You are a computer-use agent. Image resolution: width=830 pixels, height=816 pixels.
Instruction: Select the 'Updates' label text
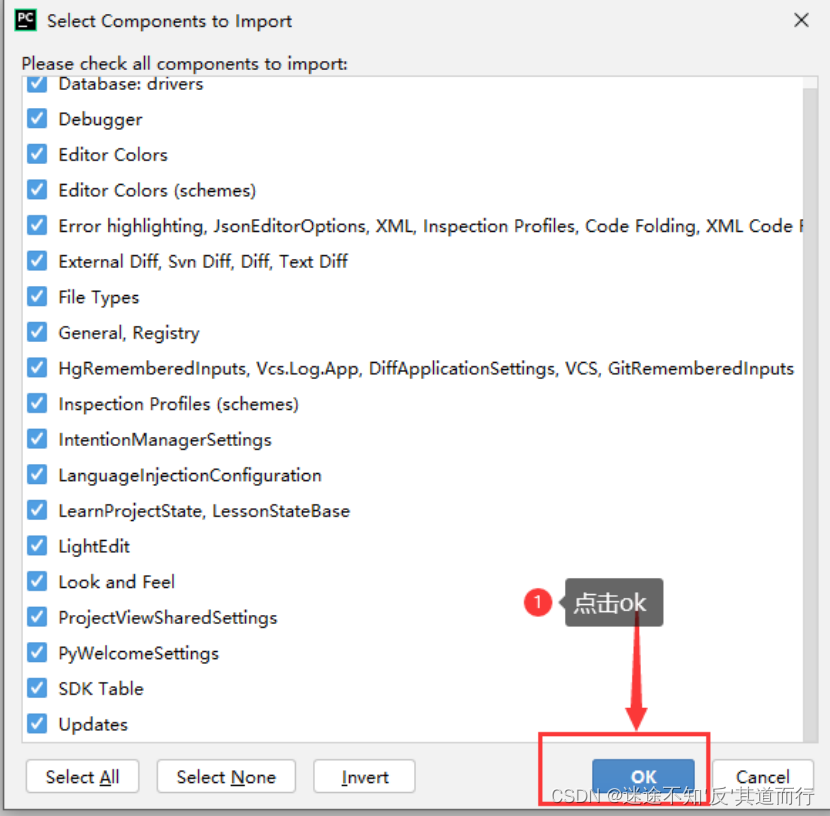click(93, 724)
